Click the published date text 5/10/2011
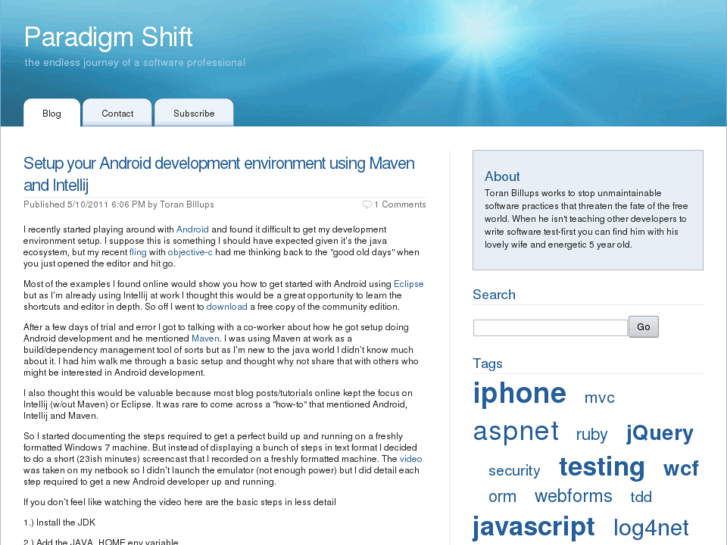This screenshot has height=545, width=727. 88,205
